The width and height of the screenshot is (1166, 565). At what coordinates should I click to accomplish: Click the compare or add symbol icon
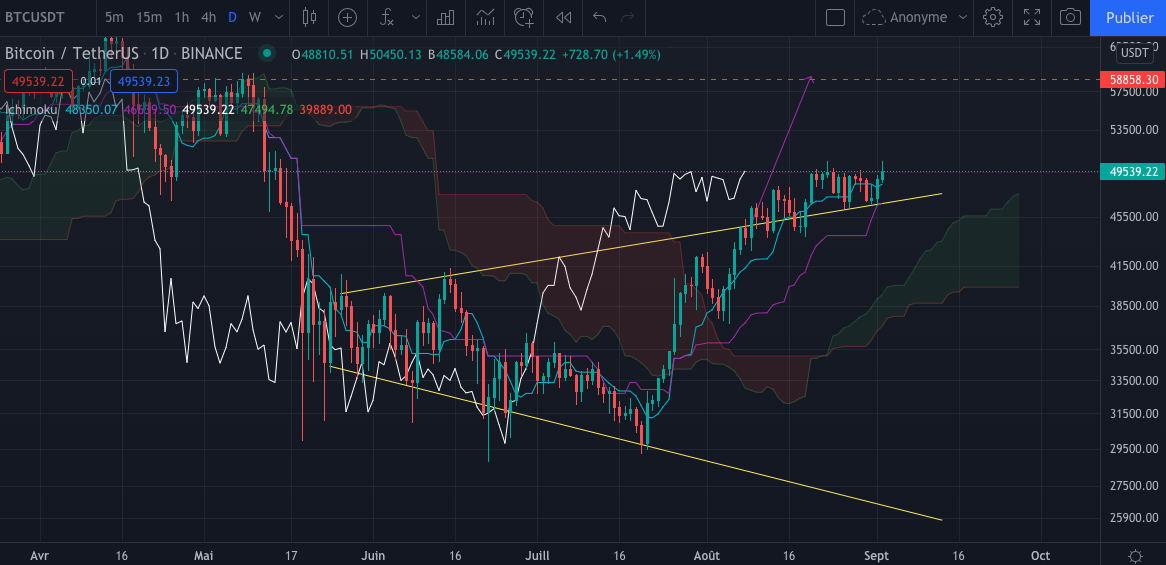[x=347, y=17]
